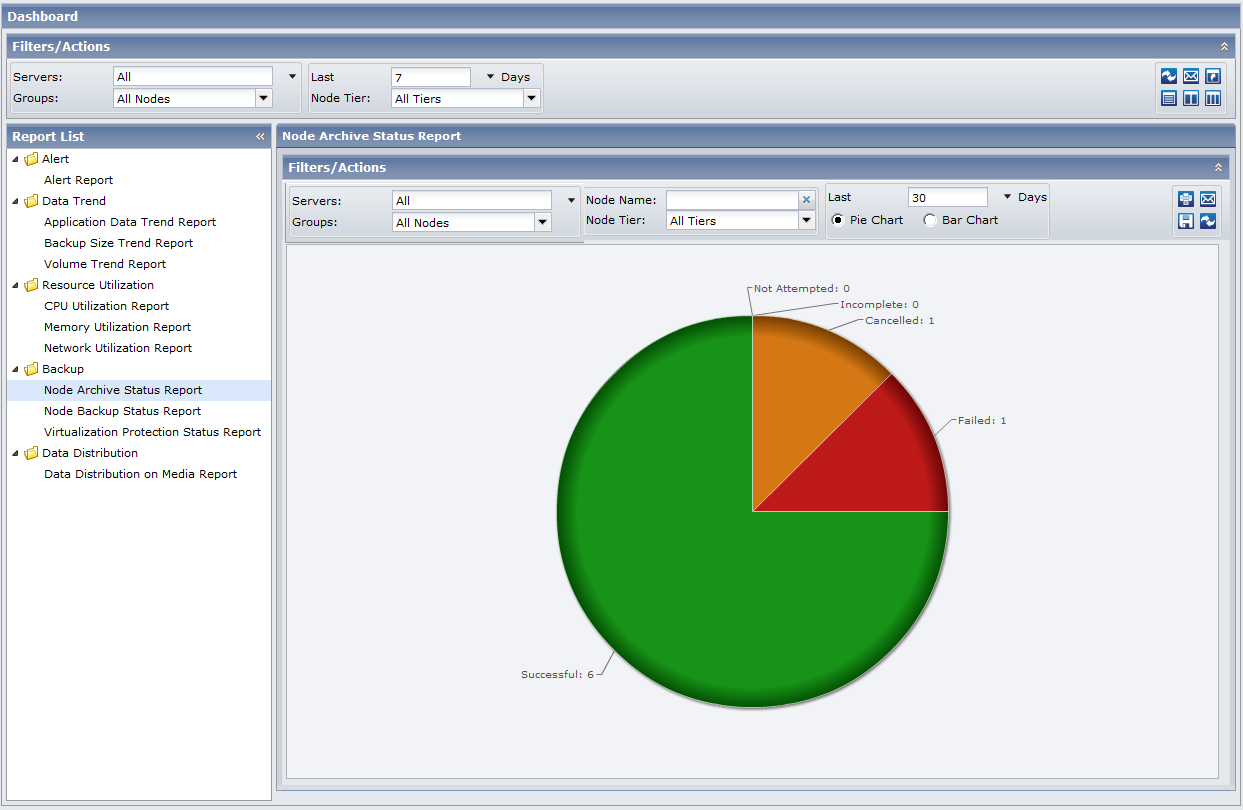Open report Last 30 Days dropdown arrow

(x=1007, y=197)
